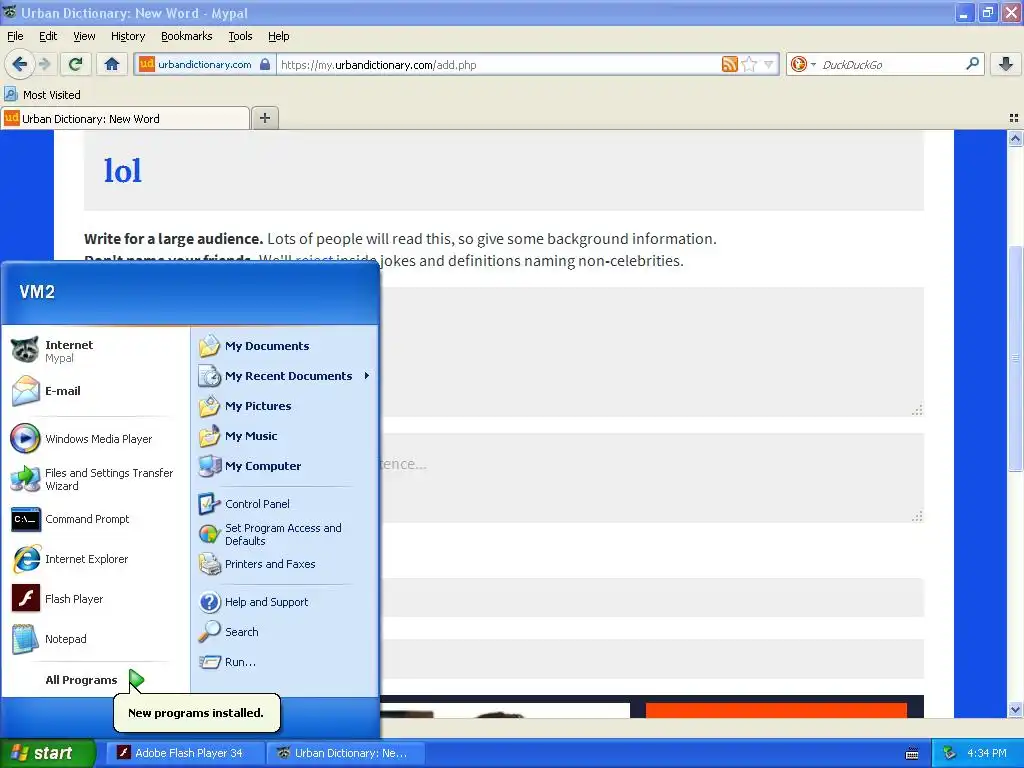Open My Documents folder
Viewport: 1024px width, 768px height.
click(x=285, y=346)
